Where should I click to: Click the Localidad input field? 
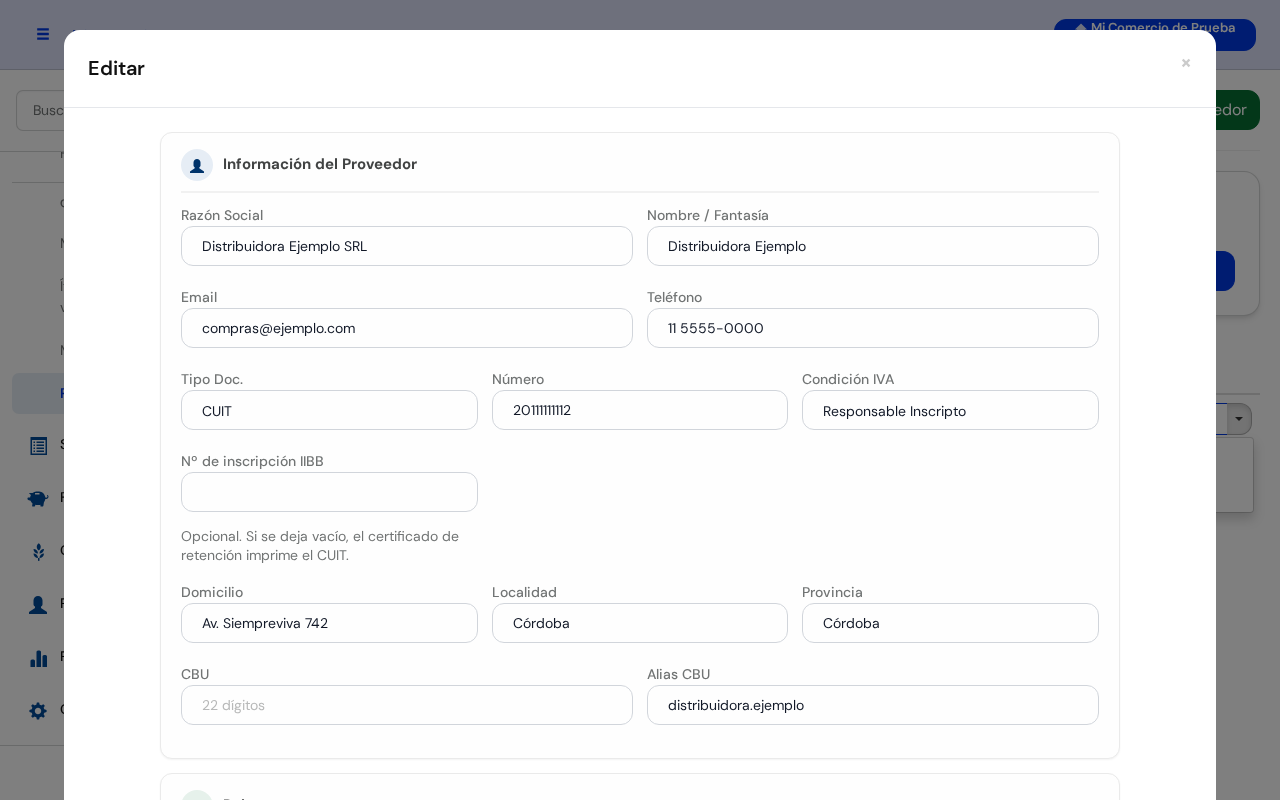[x=640, y=623]
